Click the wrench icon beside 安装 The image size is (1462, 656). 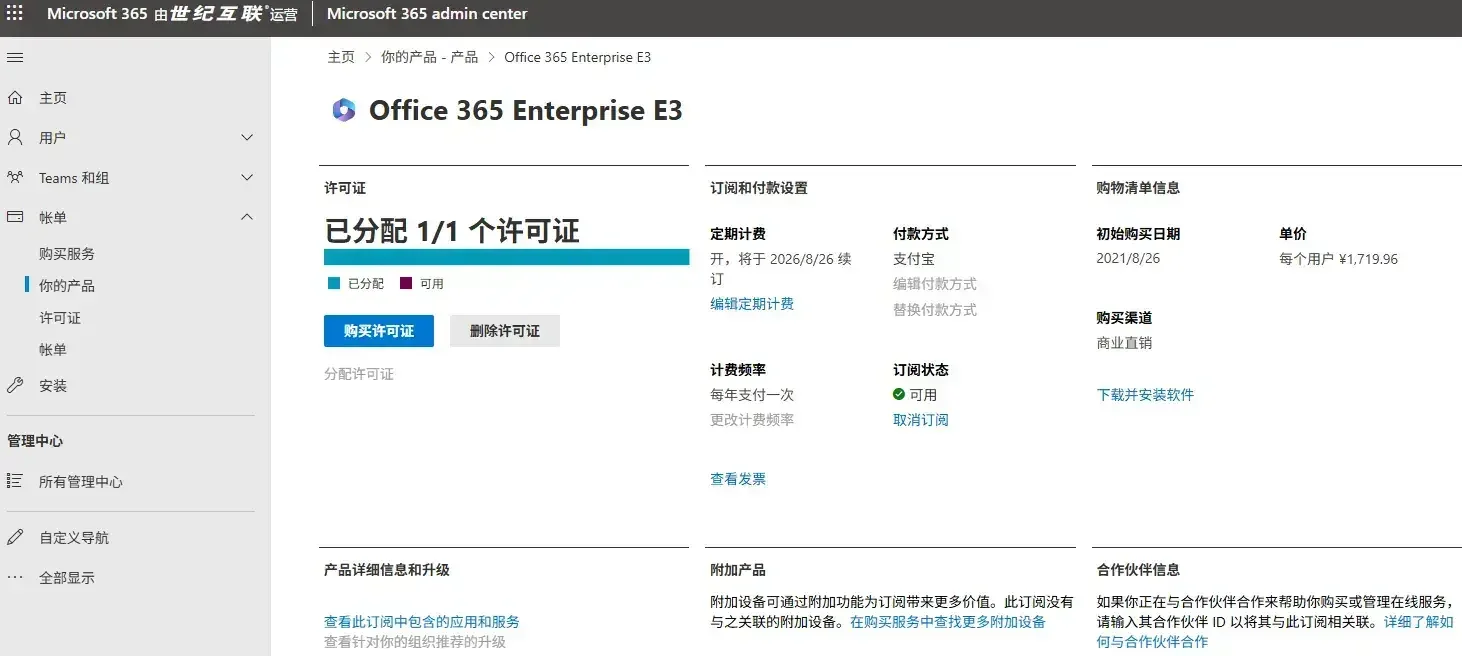pos(15,385)
